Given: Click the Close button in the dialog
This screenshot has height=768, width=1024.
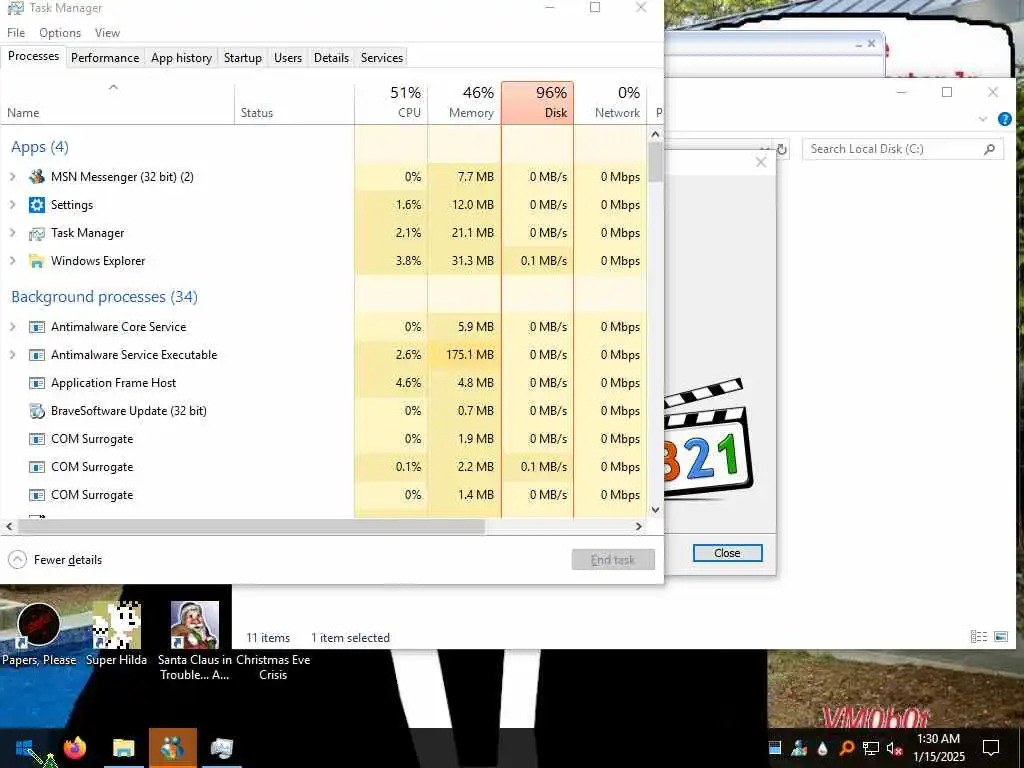Looking at the screenshot, I should coord(727,553).
